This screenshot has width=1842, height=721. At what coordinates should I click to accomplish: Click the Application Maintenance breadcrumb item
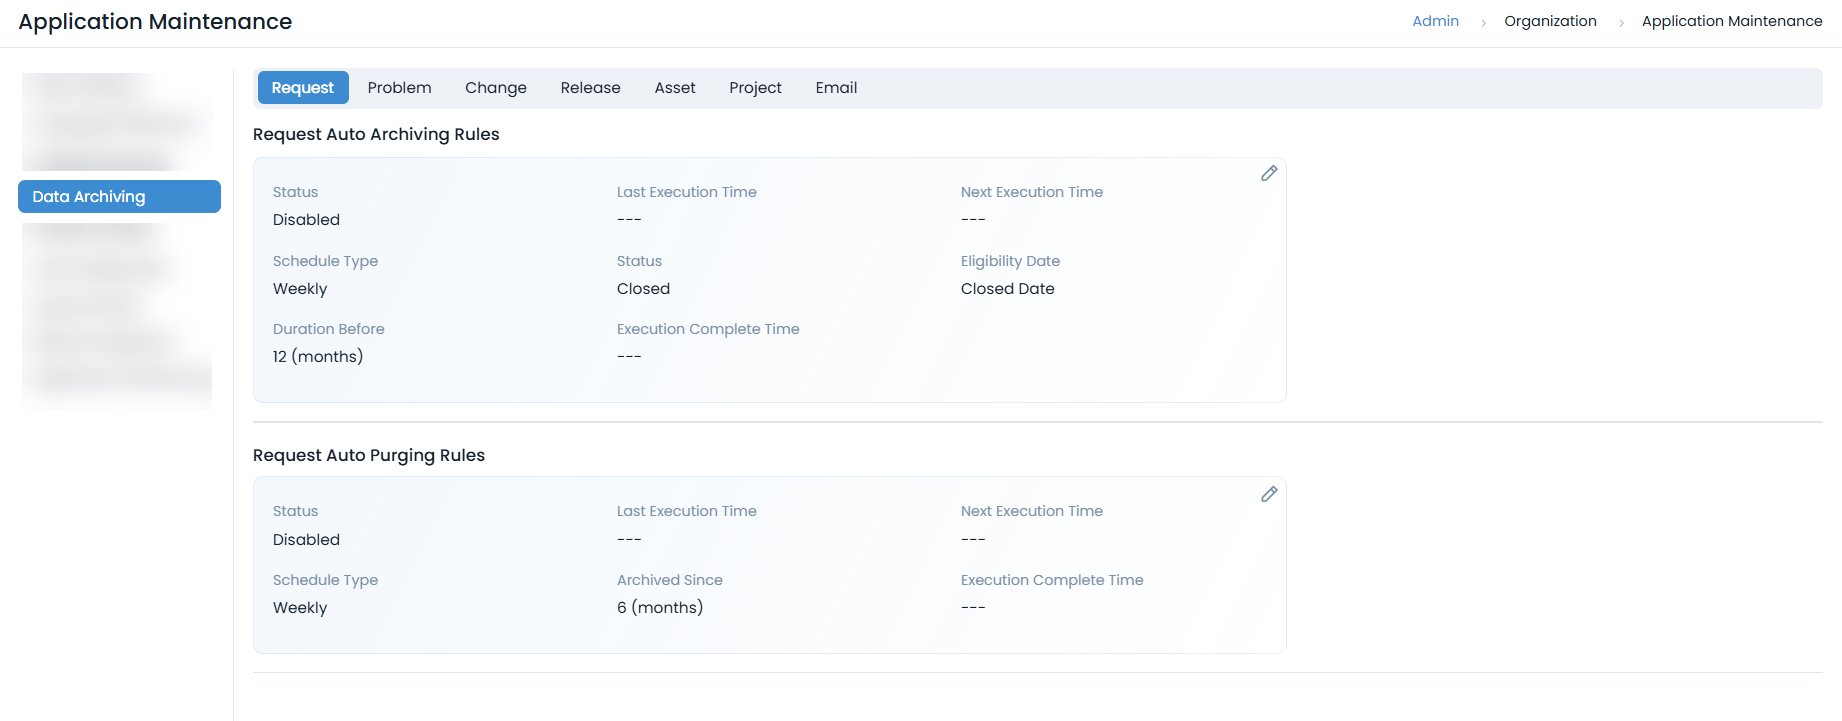click(x=1731, y=21)
